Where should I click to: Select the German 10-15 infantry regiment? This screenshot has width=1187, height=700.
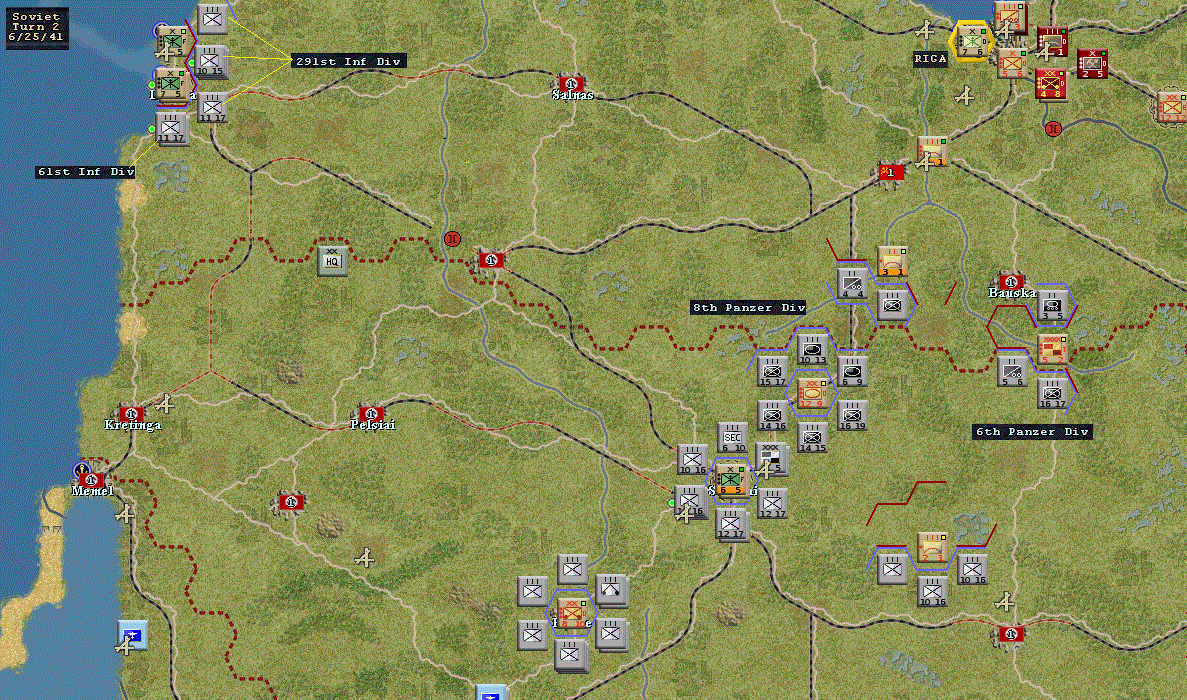tap(210, 62)
